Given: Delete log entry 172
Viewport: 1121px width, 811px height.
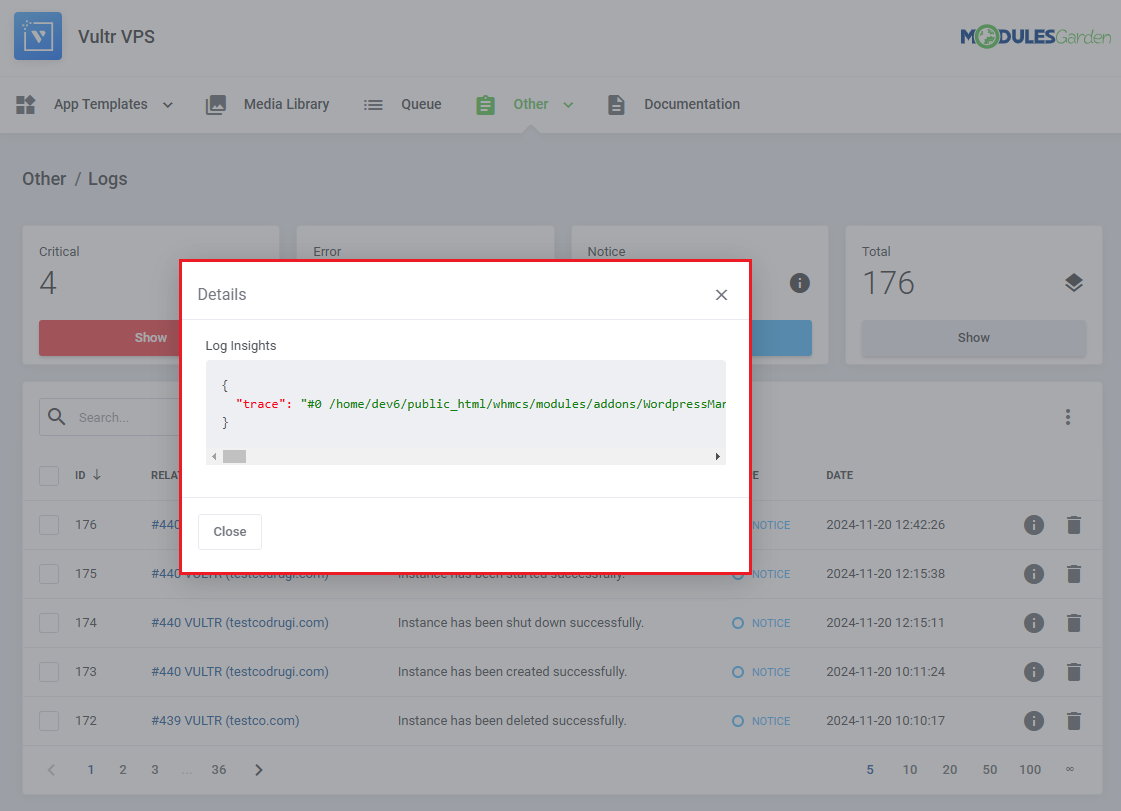Looking at the screenshot, I should [1074, 721].
